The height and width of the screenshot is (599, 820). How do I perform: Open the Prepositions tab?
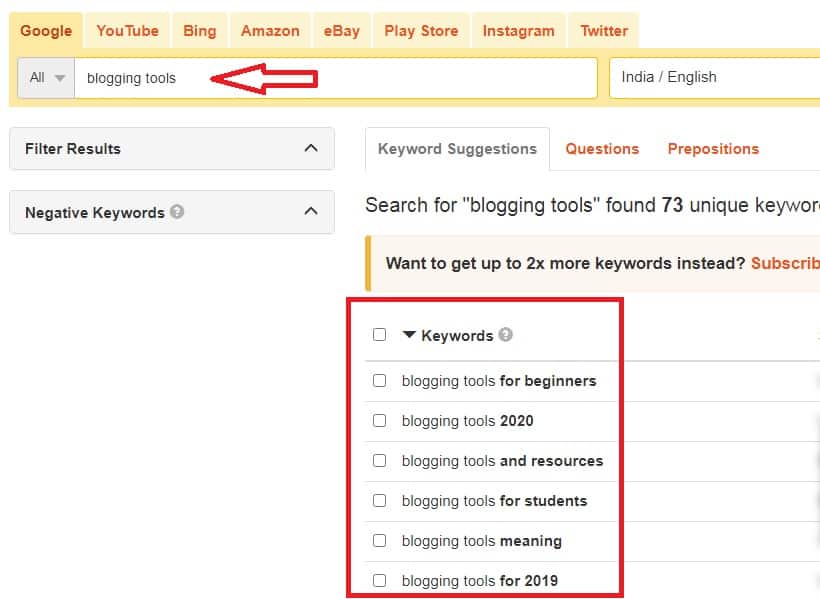pyautogui.click(x=713, y=149)
